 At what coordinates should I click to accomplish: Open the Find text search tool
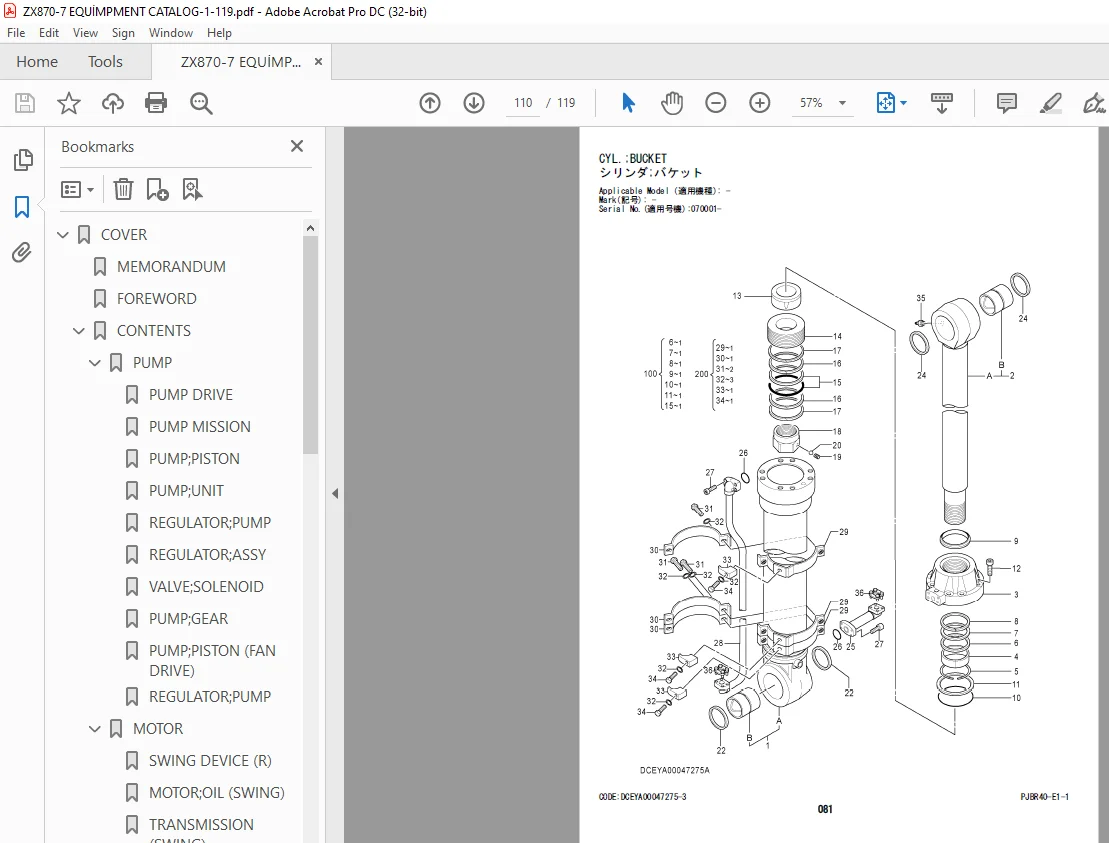[x=201, y=103]
